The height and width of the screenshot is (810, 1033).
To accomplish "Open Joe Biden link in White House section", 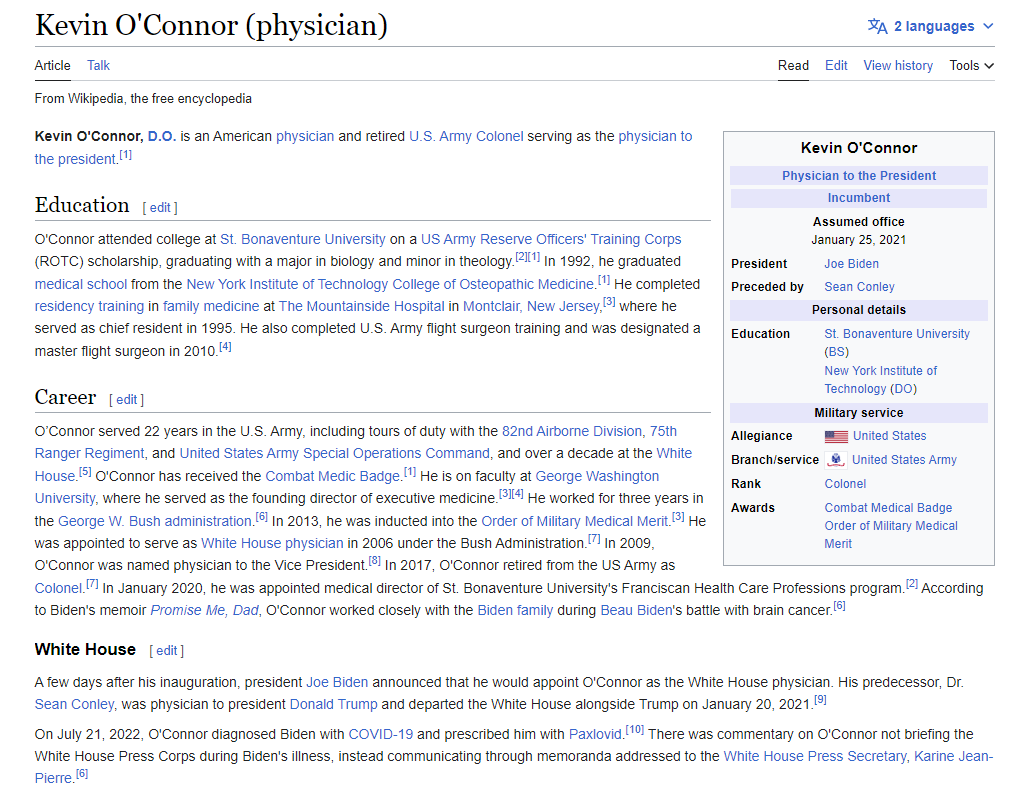I will coord(337,682).
